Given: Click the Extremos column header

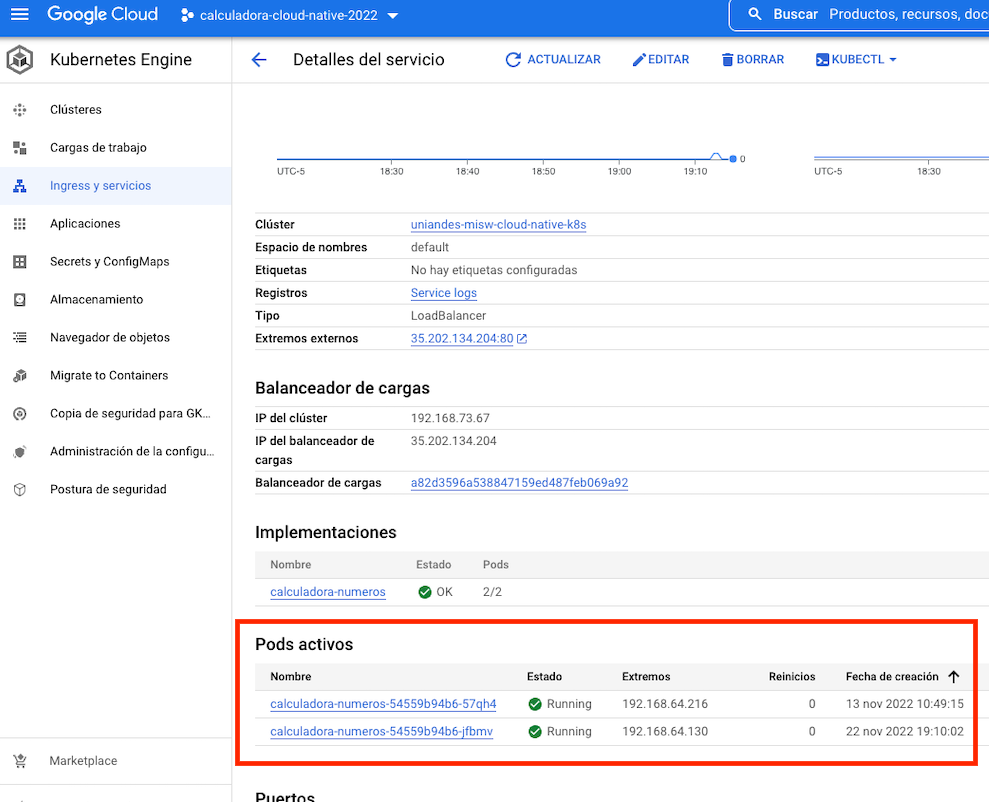Looking at the screenshot, I should point(646,677).
